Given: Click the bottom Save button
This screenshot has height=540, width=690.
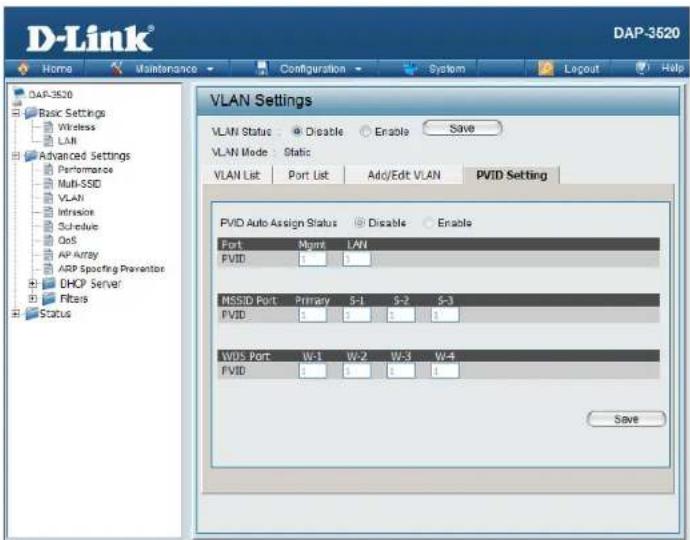Looking at the screenshot, I should 626,419.
